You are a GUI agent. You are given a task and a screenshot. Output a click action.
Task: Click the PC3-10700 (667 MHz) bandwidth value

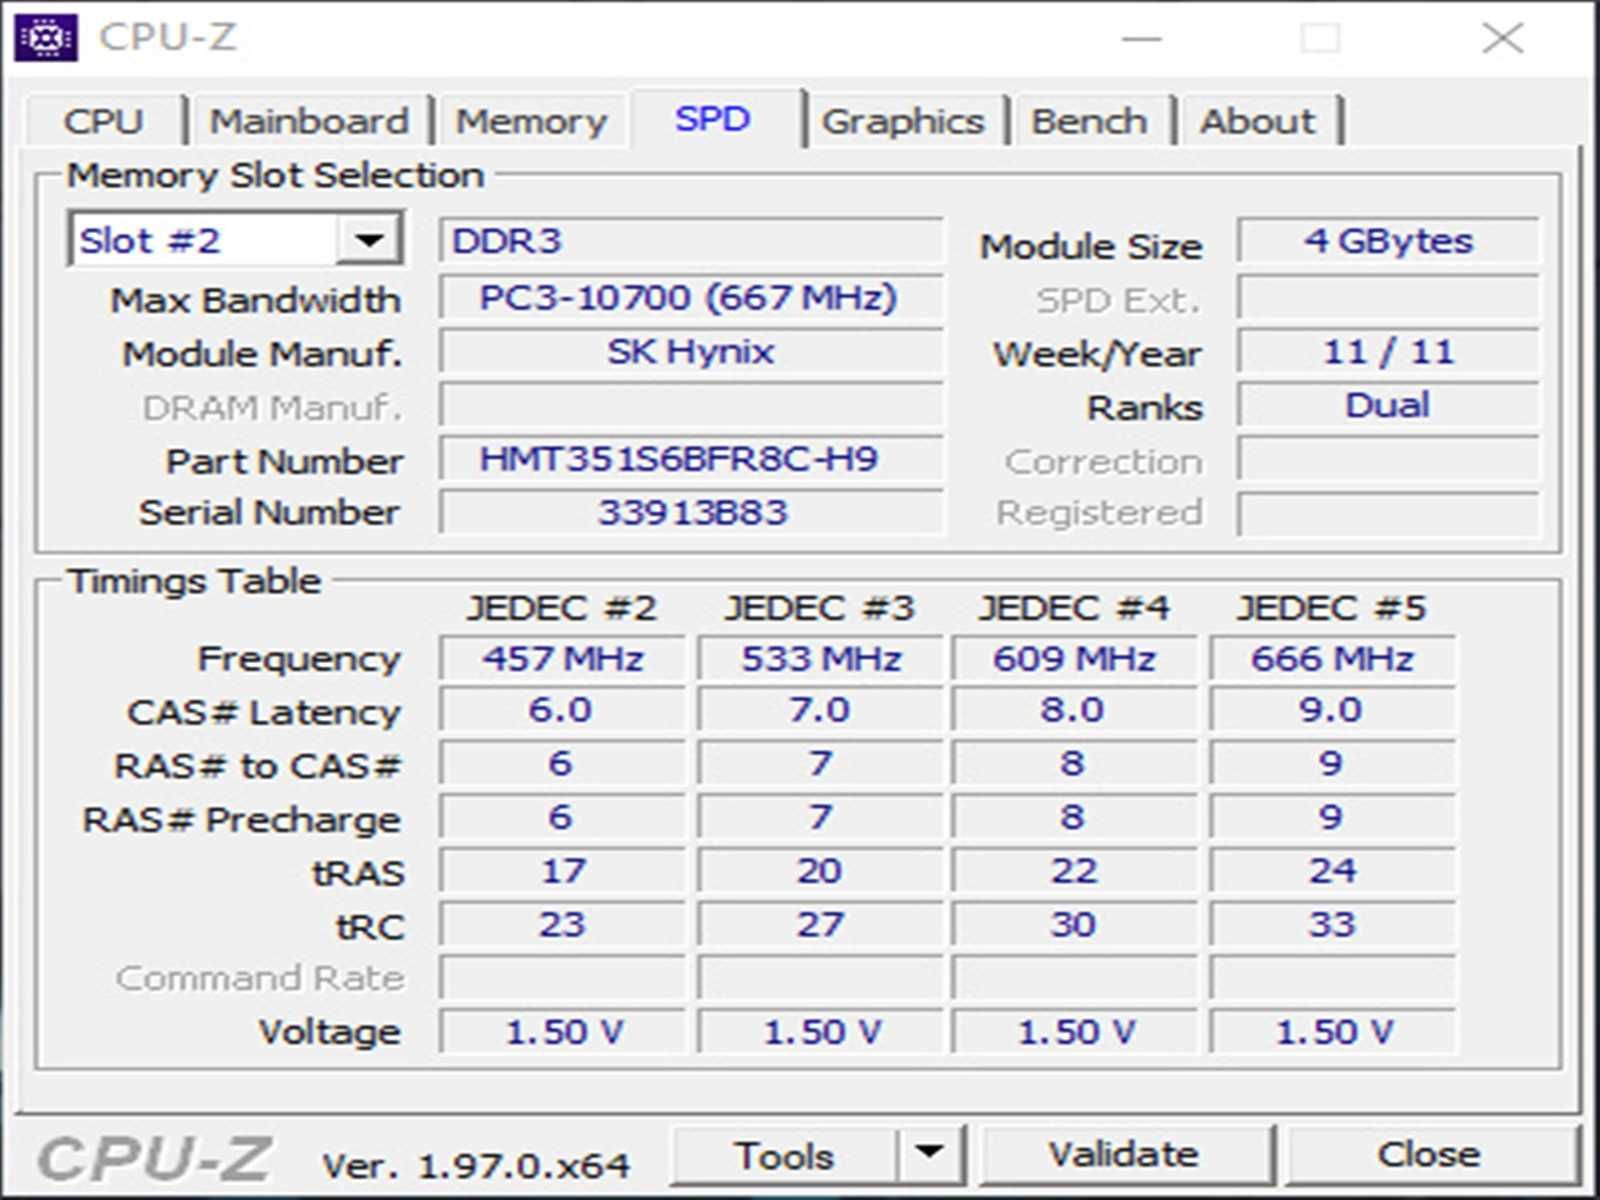pyautogui.click(x=691, y=298)
